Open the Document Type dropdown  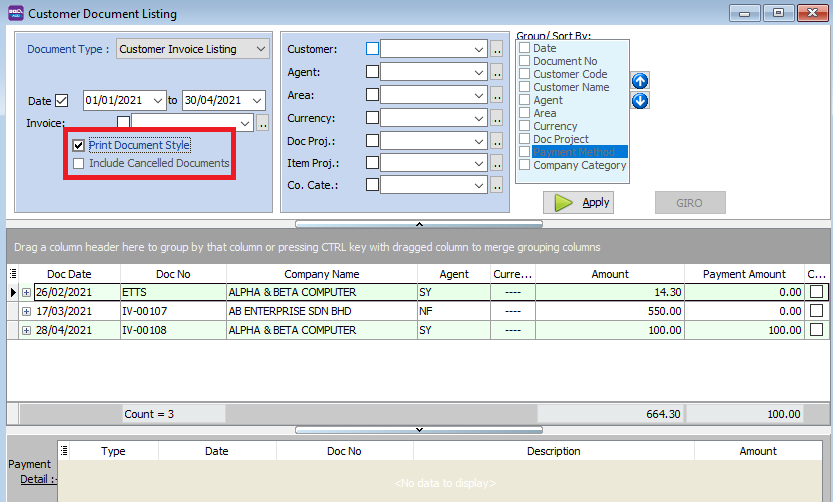(x=260, y=49)
